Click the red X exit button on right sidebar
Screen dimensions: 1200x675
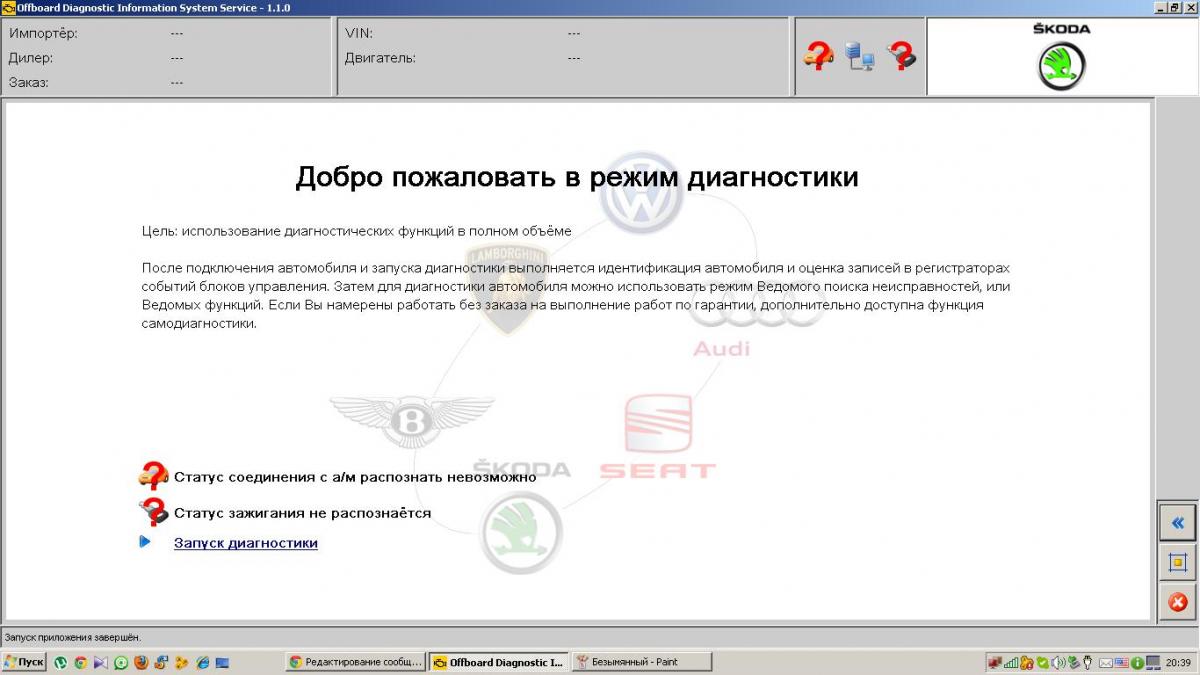(x=1177, y=602)
